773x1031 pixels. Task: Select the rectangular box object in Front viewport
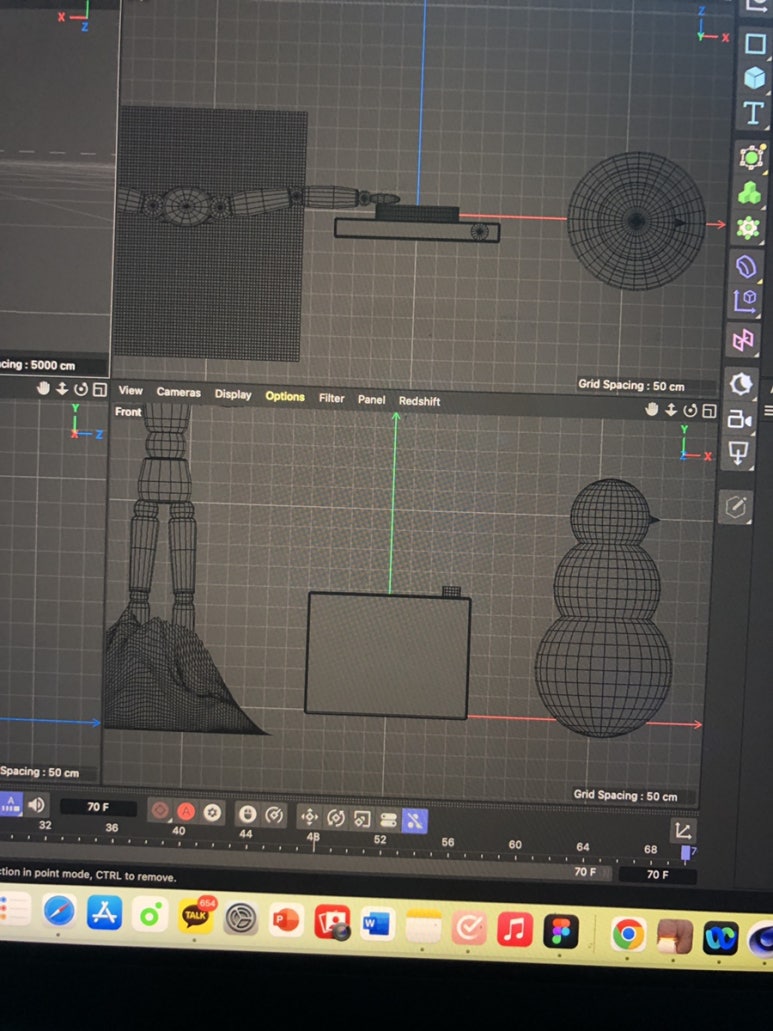(388, 655)
